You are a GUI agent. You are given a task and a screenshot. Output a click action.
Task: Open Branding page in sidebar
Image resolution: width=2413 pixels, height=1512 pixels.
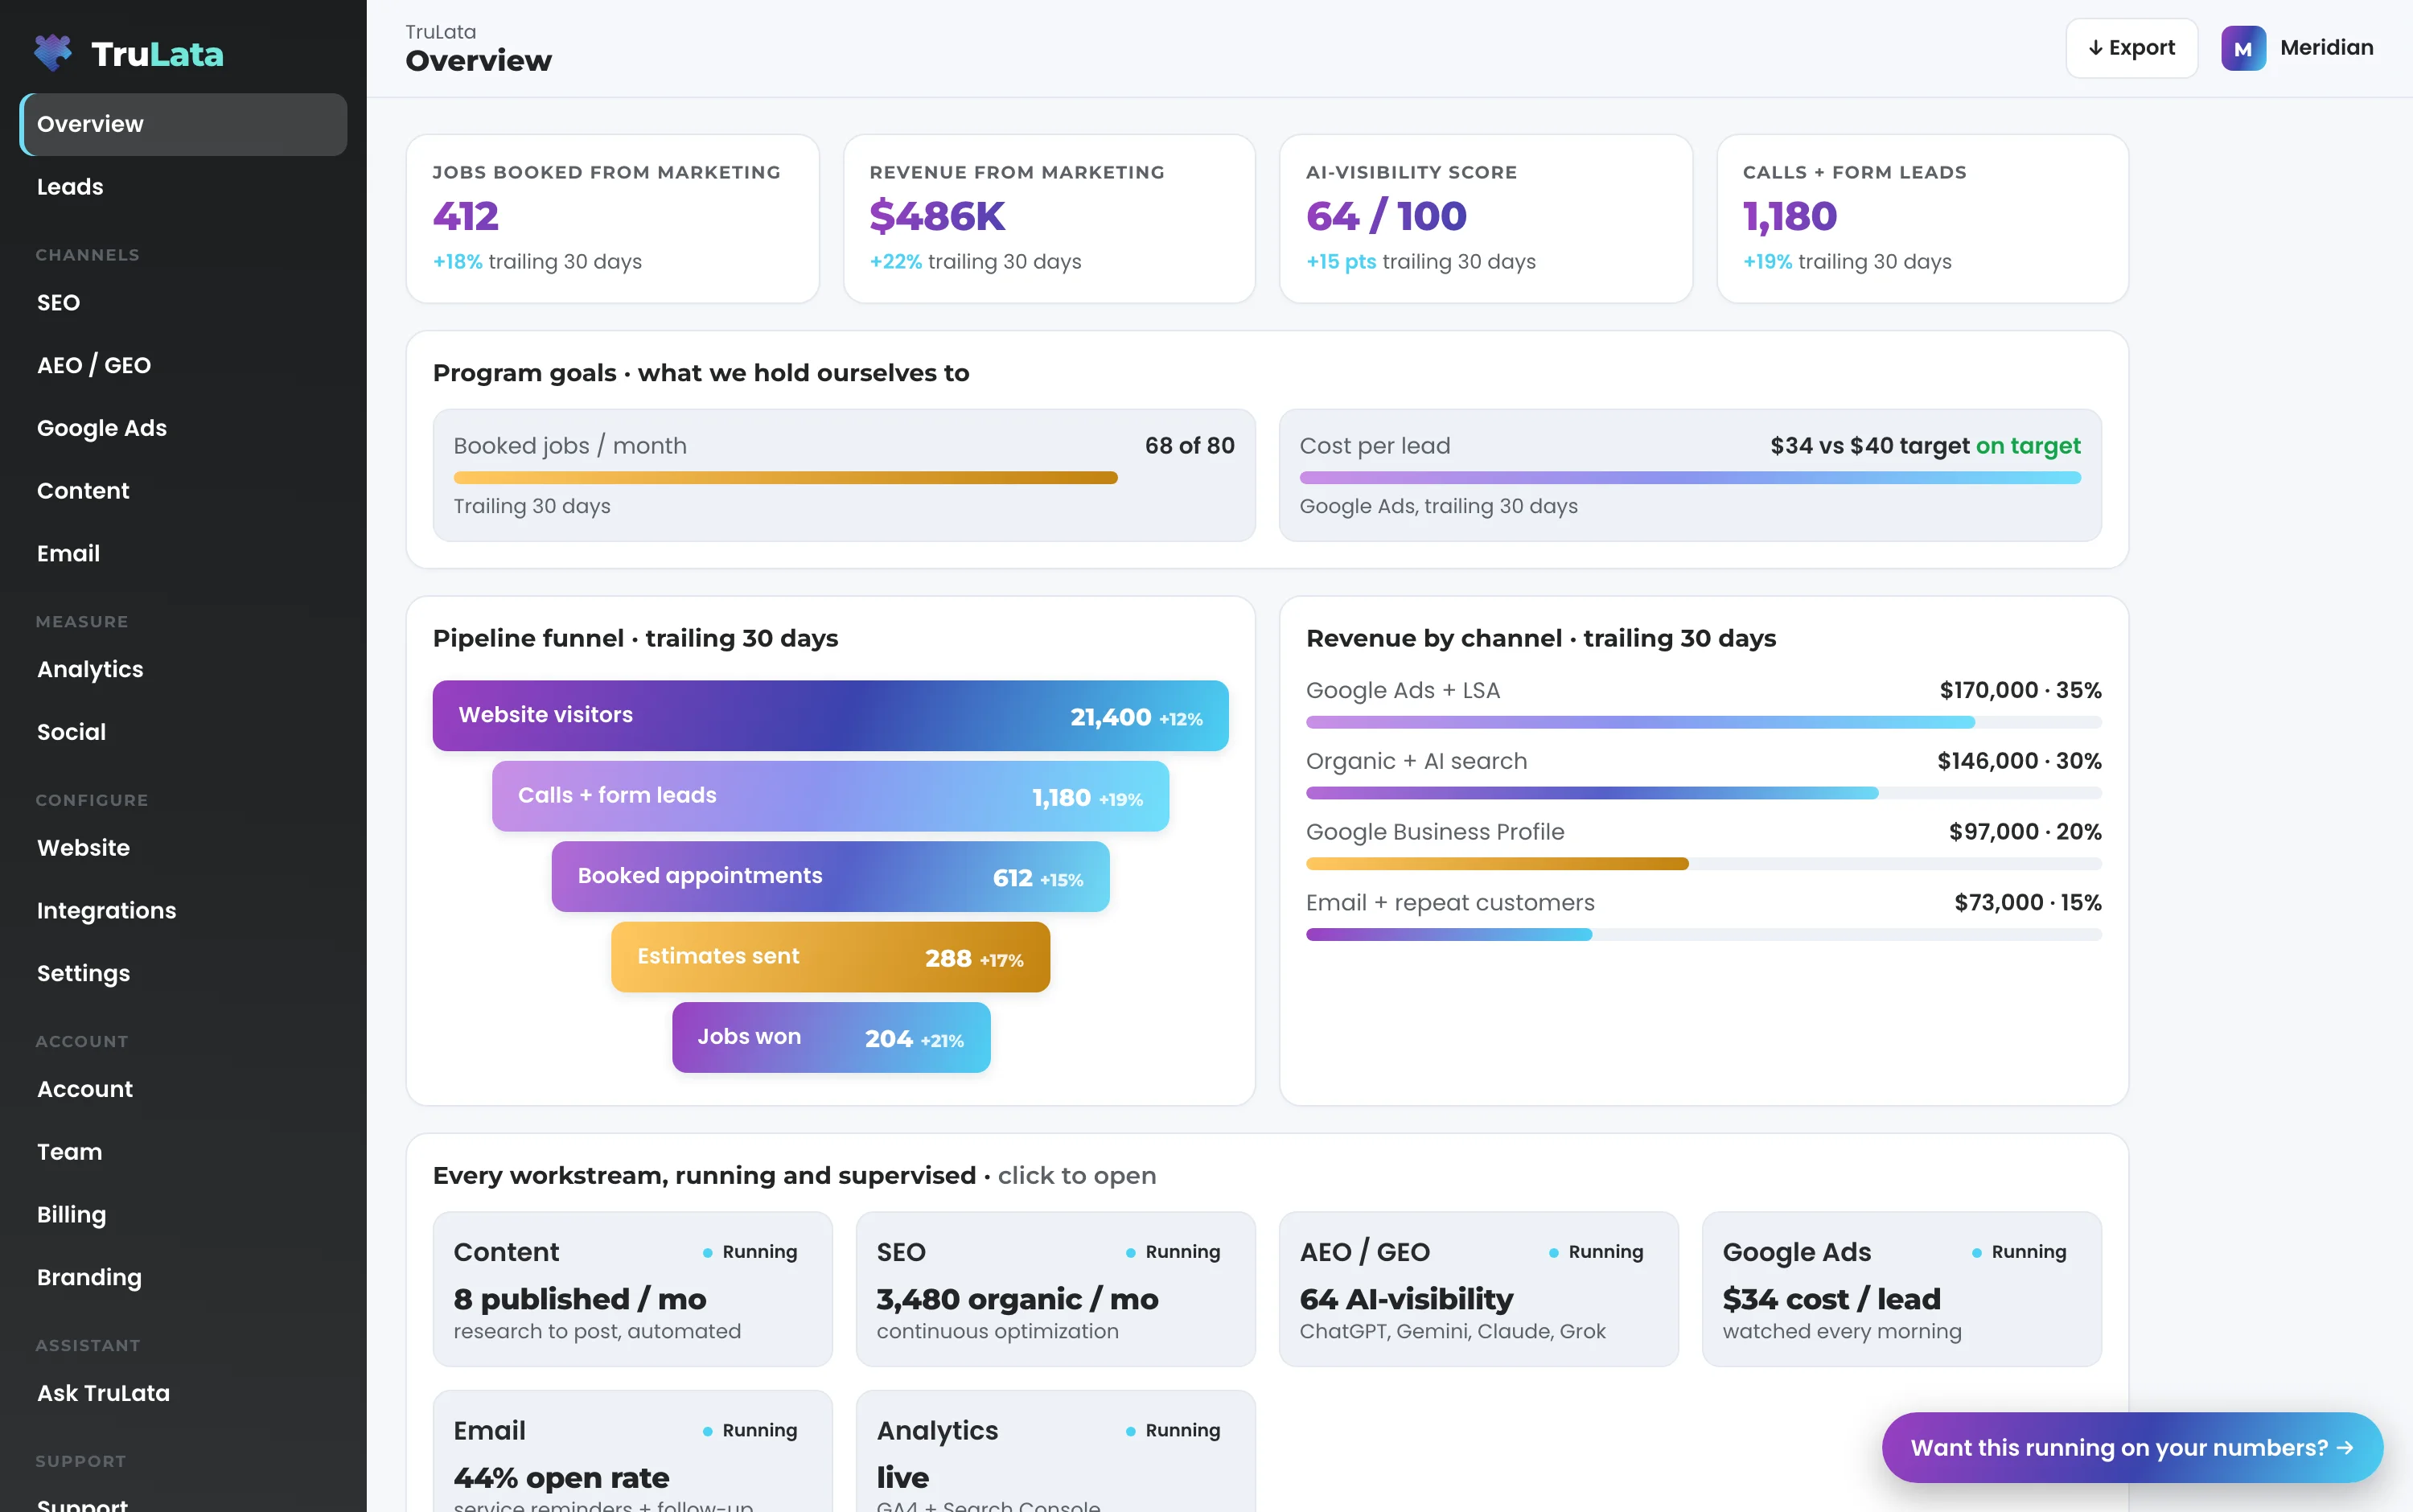pos(183,1278)
